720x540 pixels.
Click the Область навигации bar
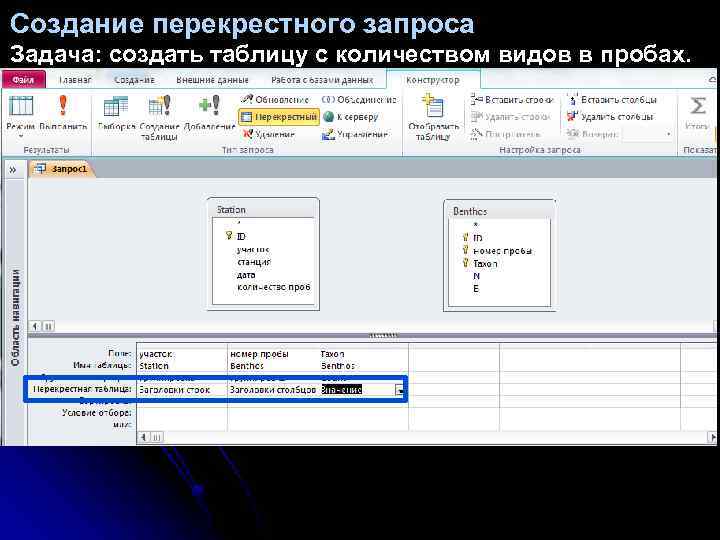pyautogui.click(x=16, y=317)
